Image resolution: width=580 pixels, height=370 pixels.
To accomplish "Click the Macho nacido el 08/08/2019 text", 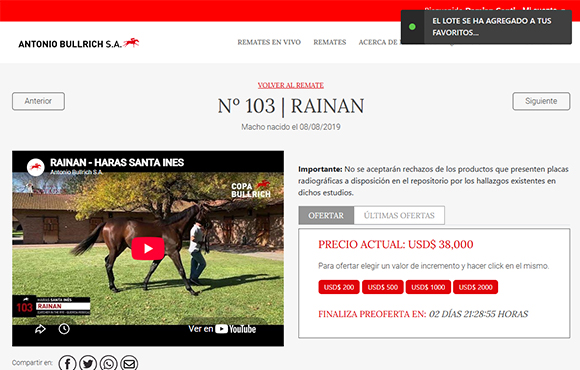I will (291, 127).
